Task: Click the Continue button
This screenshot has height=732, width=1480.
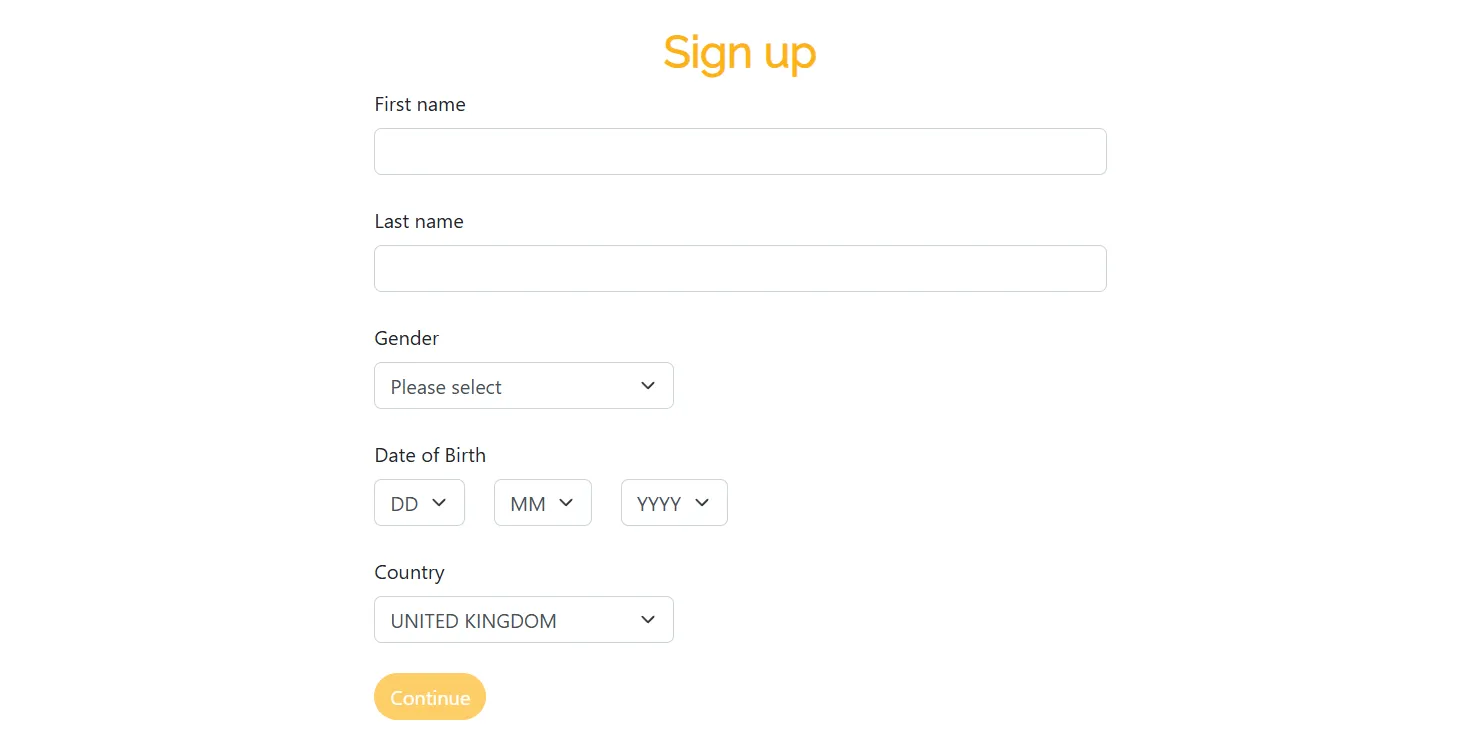Action: tap(430, 697)
